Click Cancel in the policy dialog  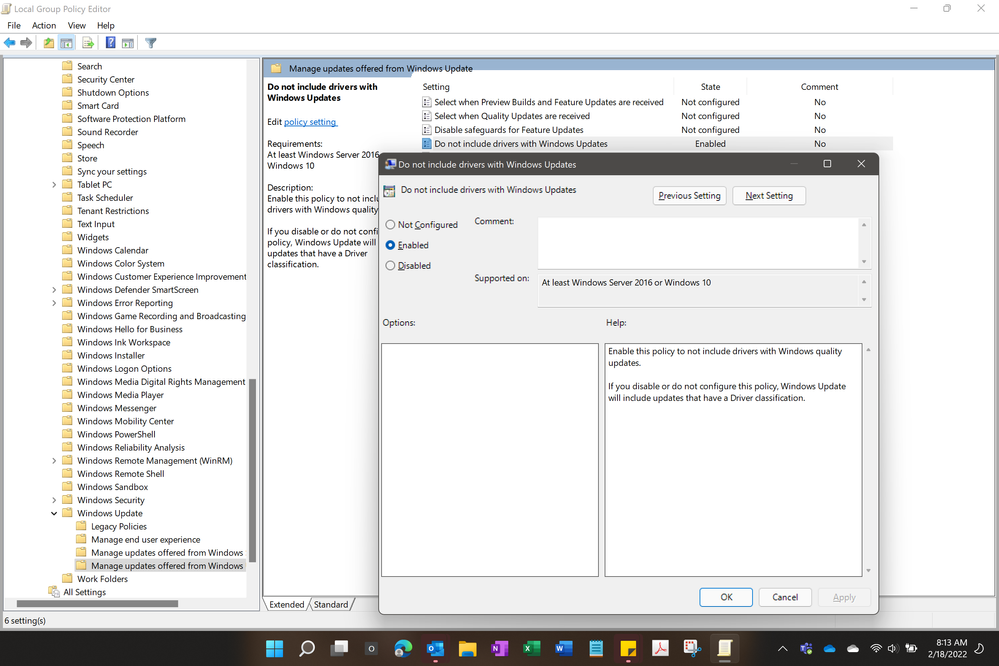(x=785, y=597)
